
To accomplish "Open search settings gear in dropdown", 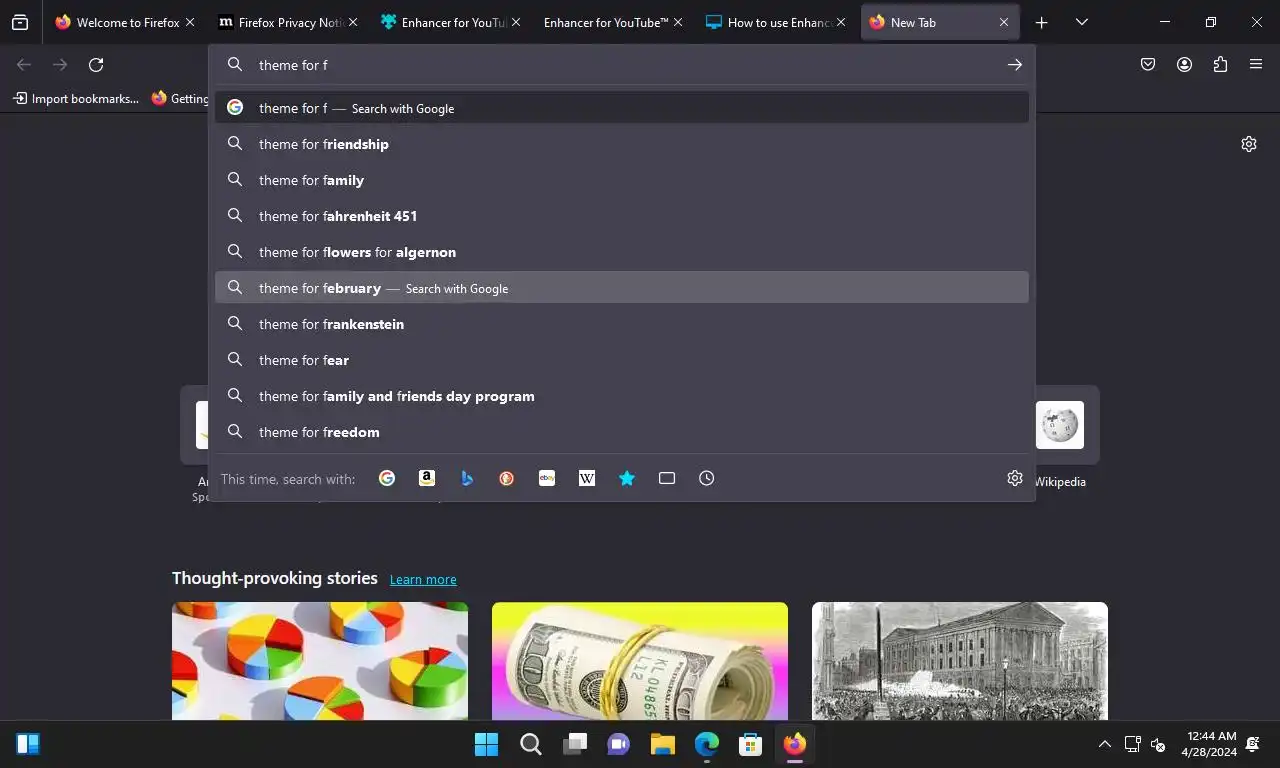I will (1015, 478).
